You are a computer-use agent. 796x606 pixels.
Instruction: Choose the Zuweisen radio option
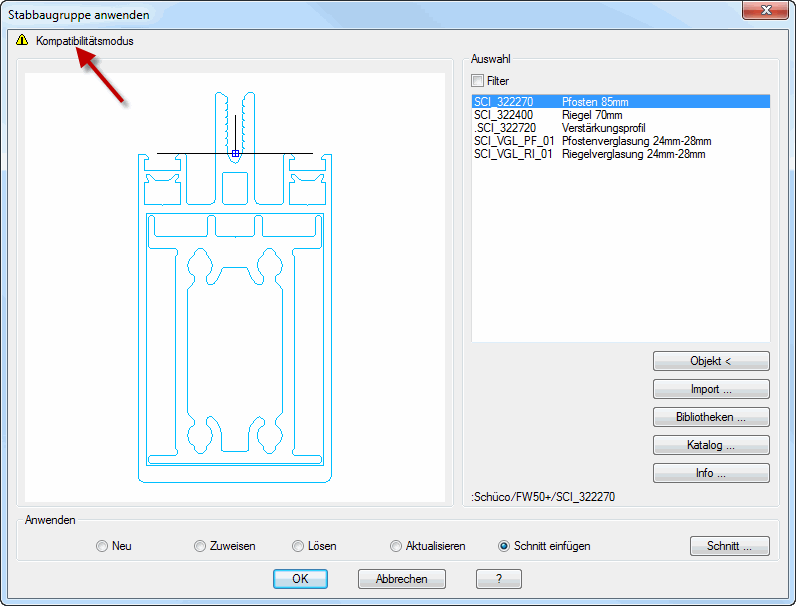[x=200, y=546]
